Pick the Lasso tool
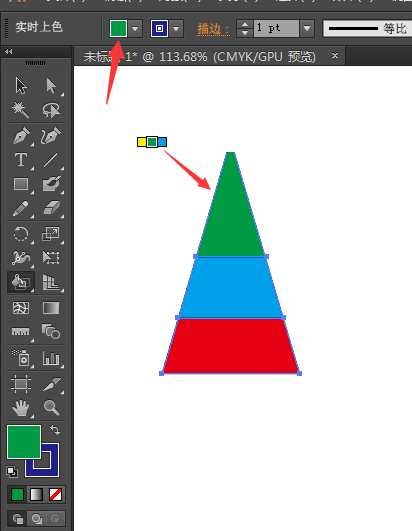The height and width of the screenshot is (531, 412). point(51,110)
